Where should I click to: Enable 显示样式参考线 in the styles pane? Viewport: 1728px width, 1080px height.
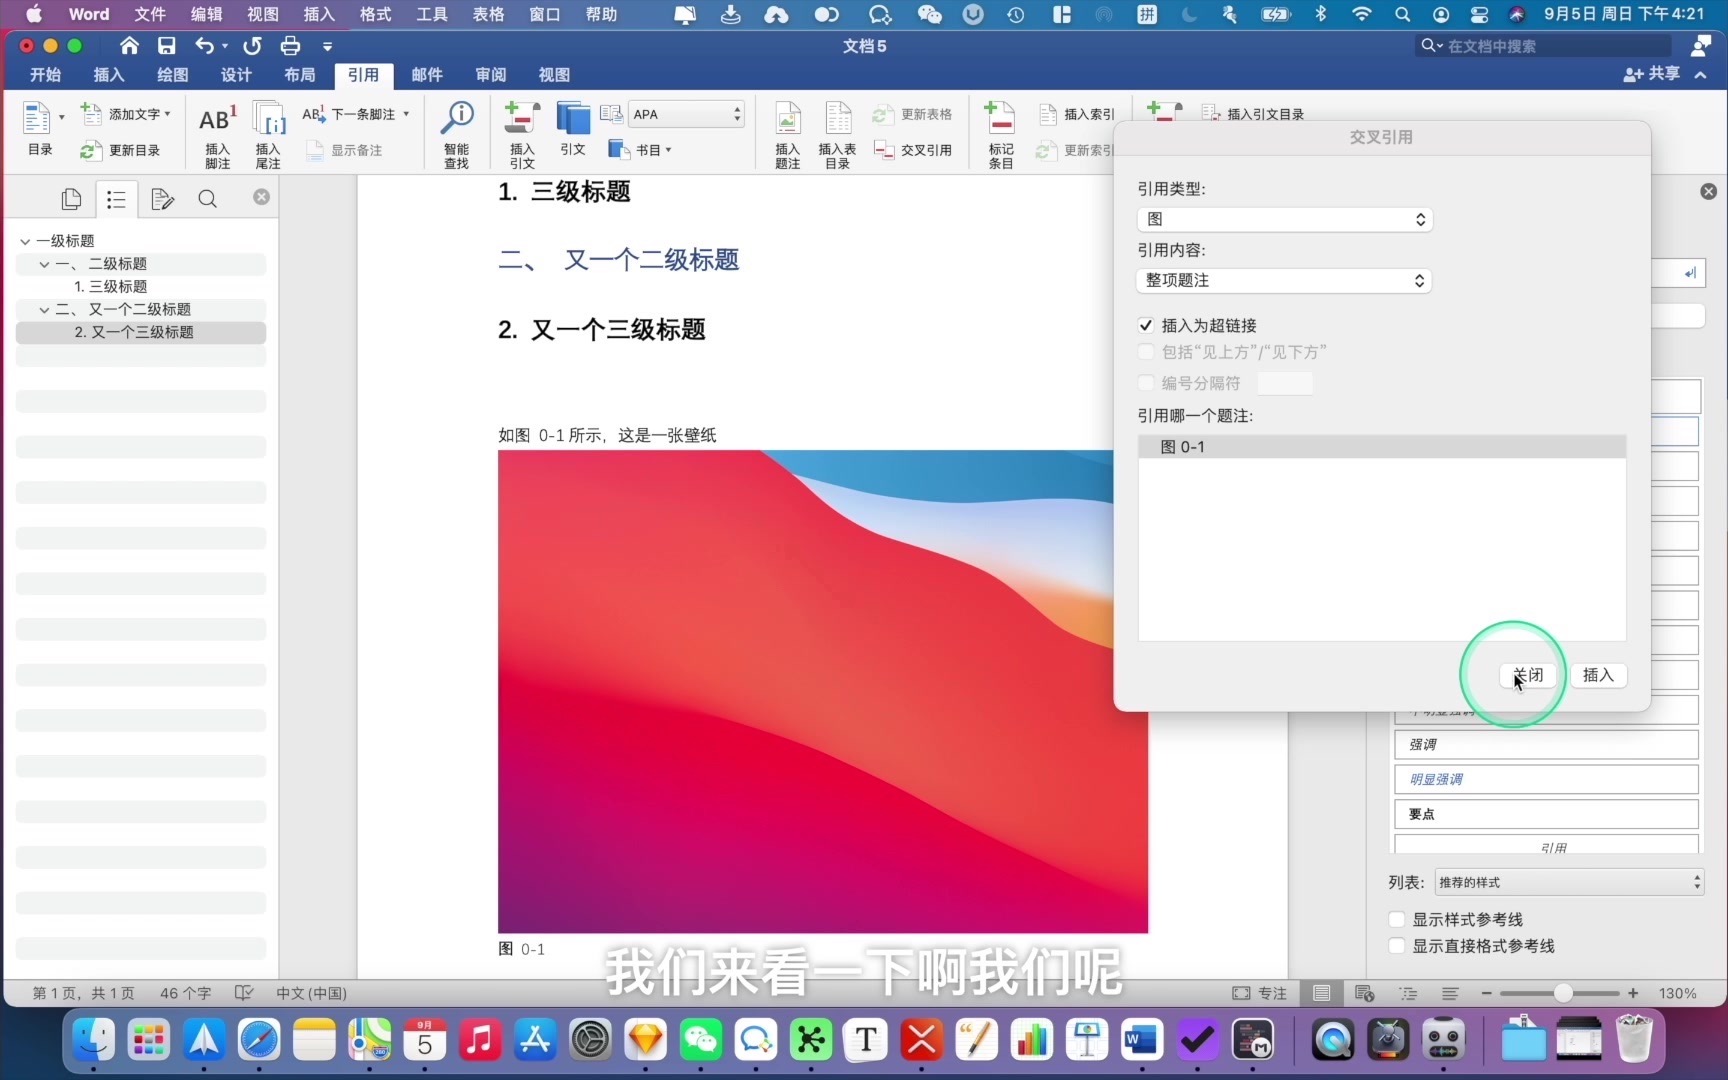coord(1395,919)
